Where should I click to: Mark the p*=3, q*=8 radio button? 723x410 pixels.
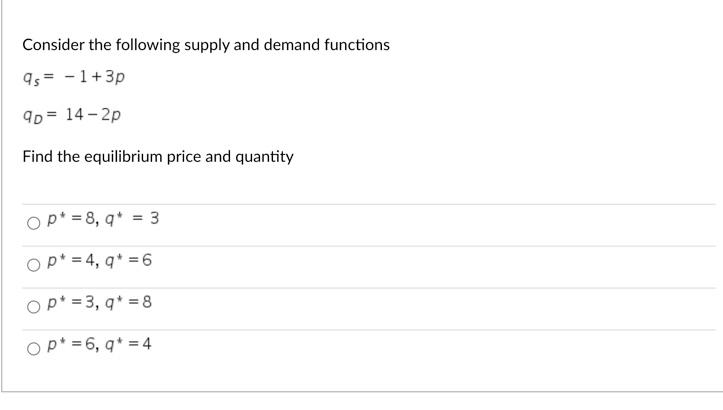(33, 307)
